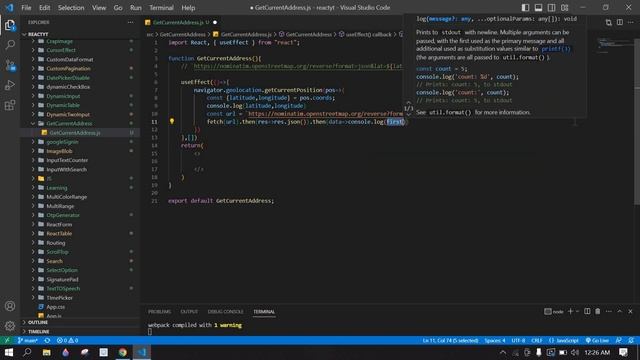Screen dimensions: 640x360
Task: Split the editor to the right
Action: [x=620, y=22]
